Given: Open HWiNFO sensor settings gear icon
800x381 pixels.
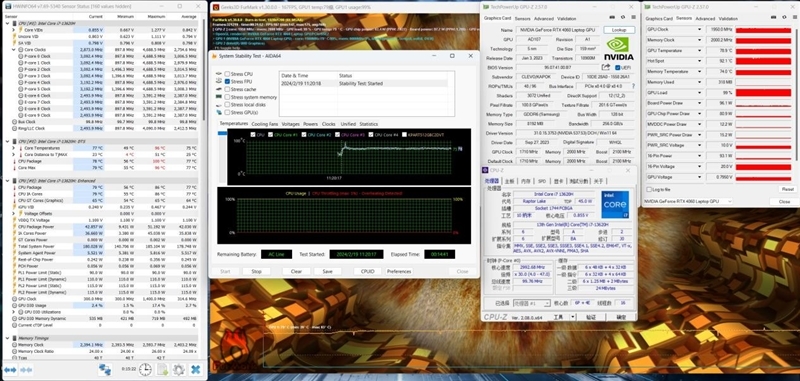Looking at the screenshot, I should (178, 370).
